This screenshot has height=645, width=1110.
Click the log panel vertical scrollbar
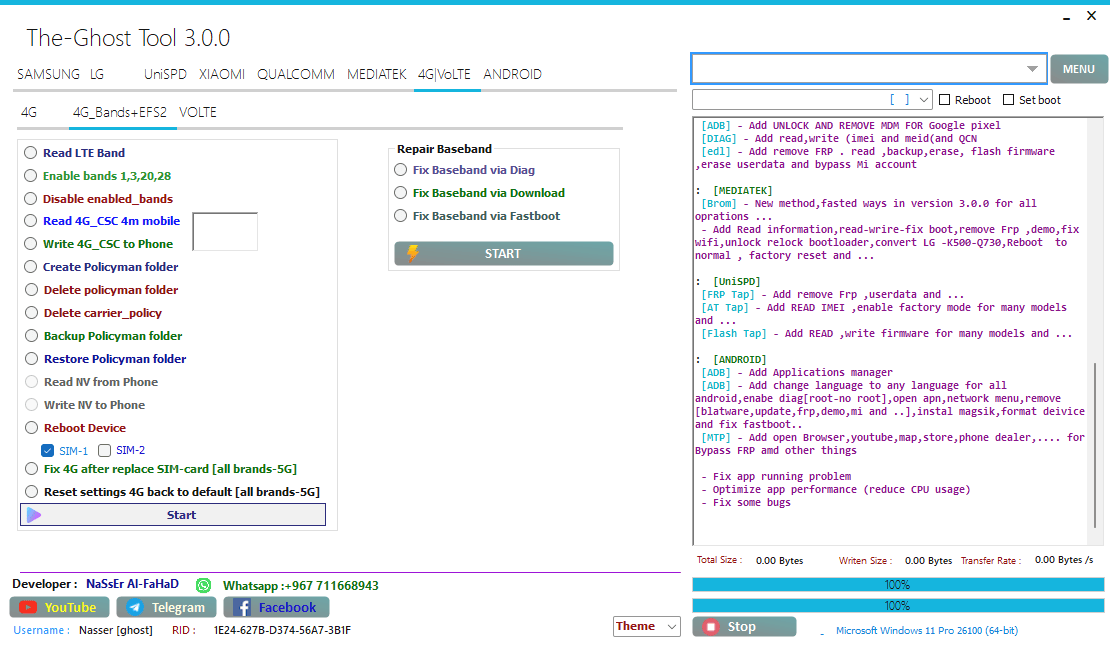point(1094,445)
